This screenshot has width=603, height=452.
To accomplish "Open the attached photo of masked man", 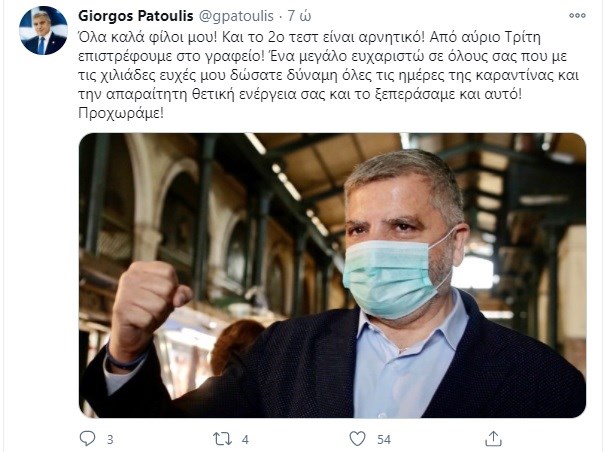I will 332,275.
